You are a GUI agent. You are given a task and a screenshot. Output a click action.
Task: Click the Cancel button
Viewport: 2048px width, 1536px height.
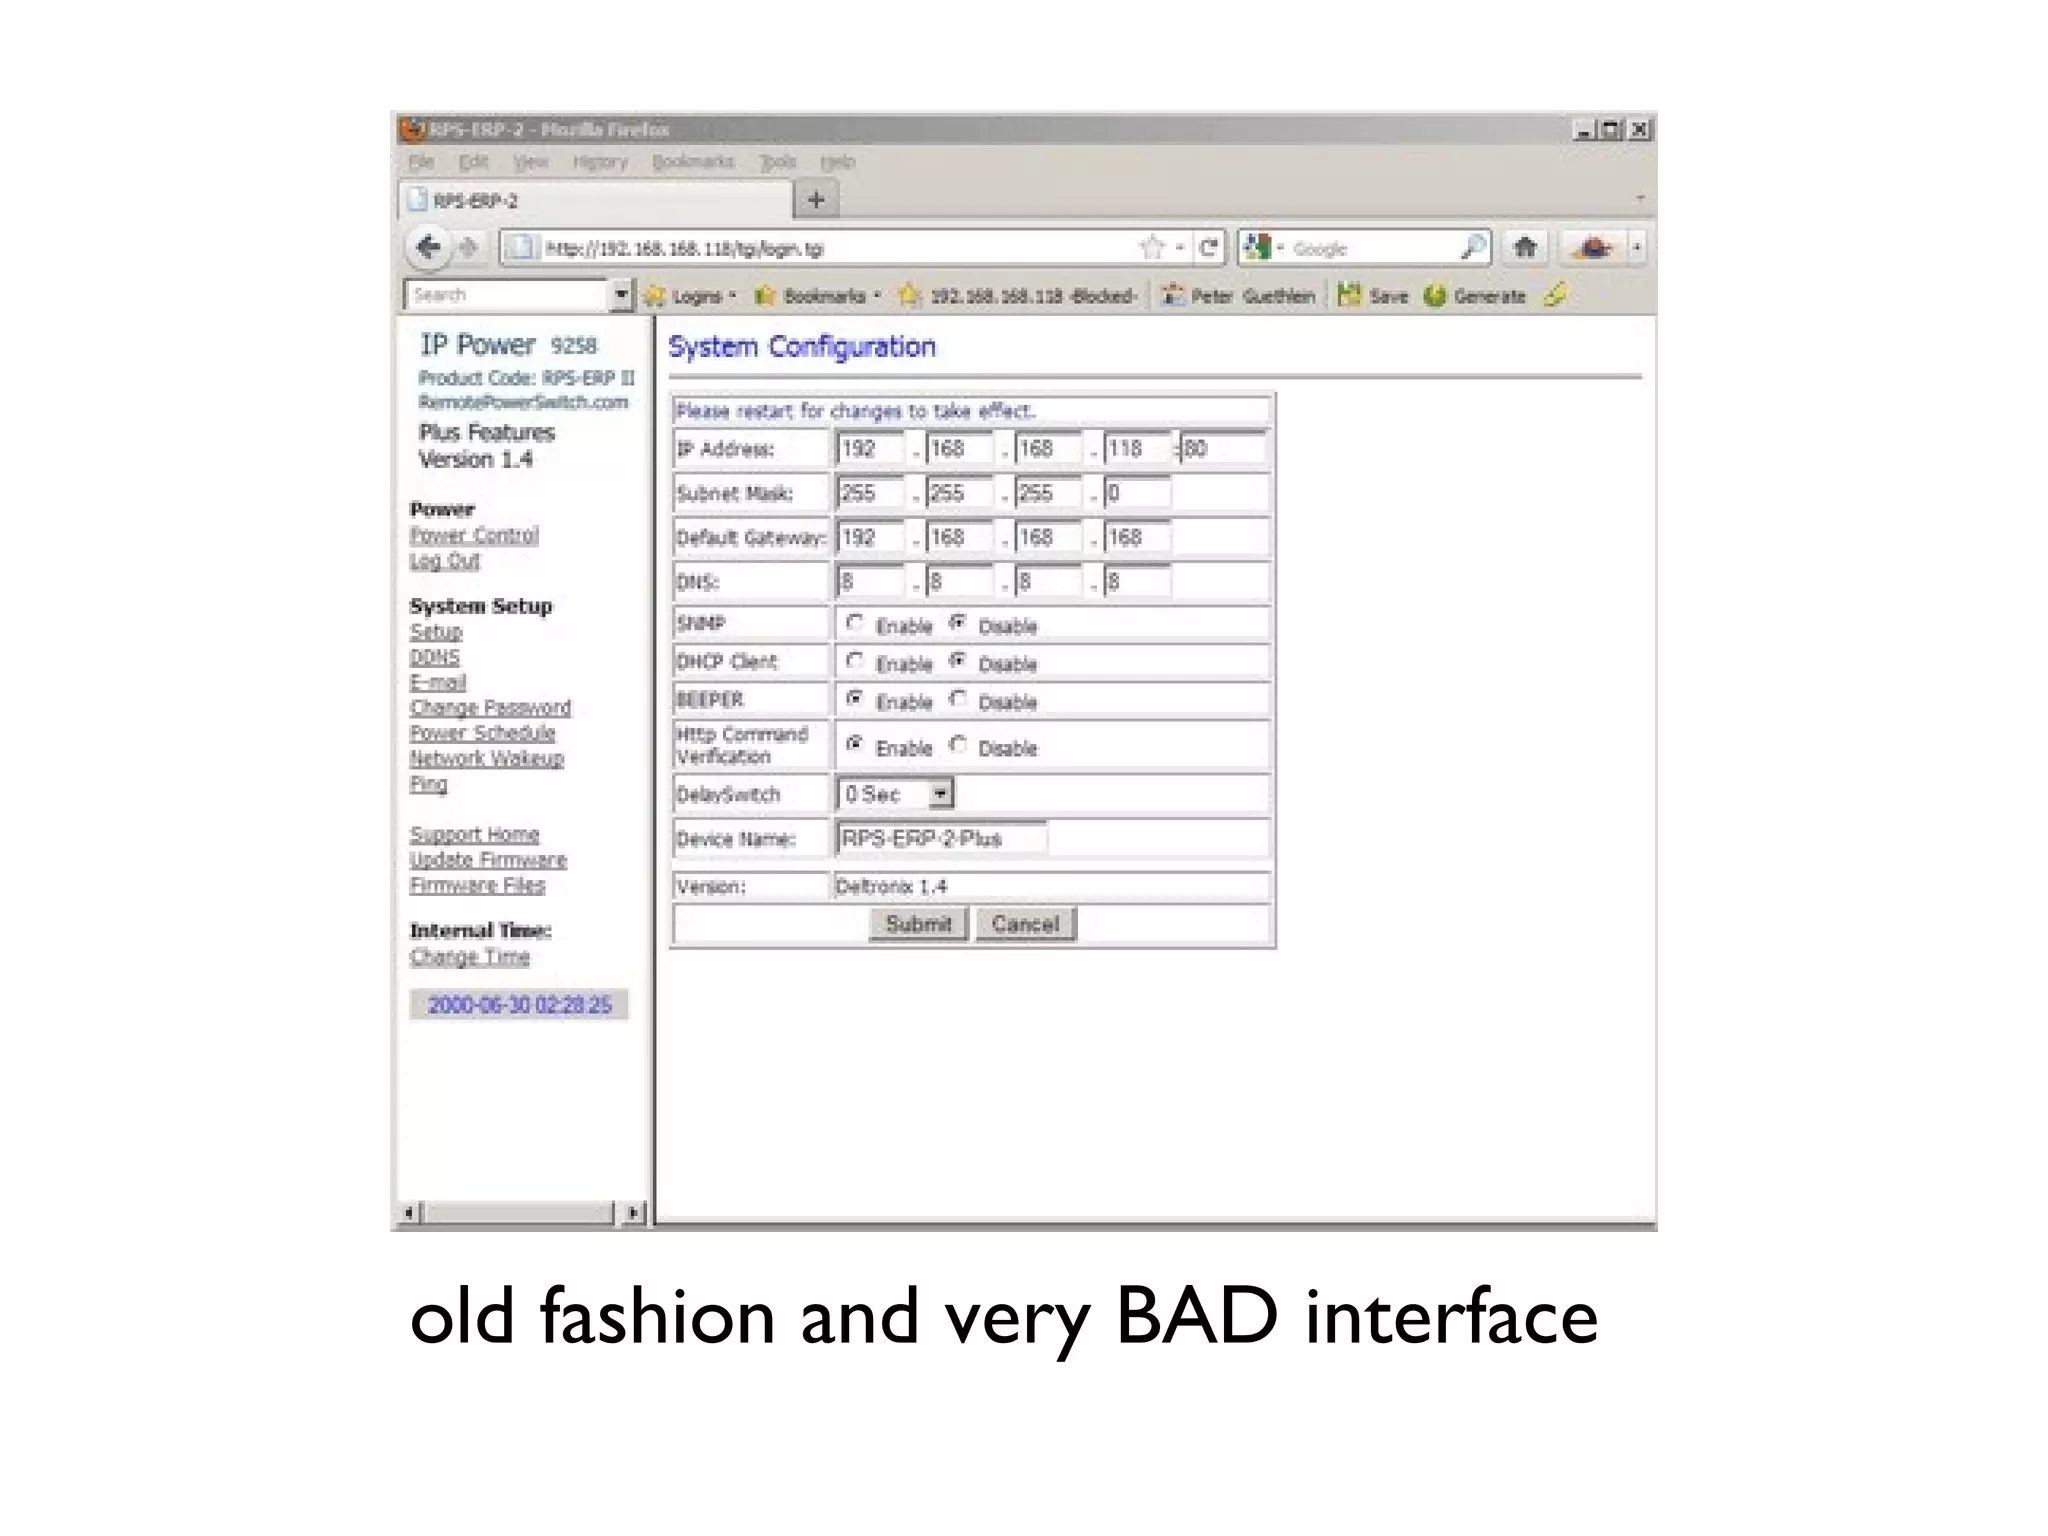tap(1026, 924)
